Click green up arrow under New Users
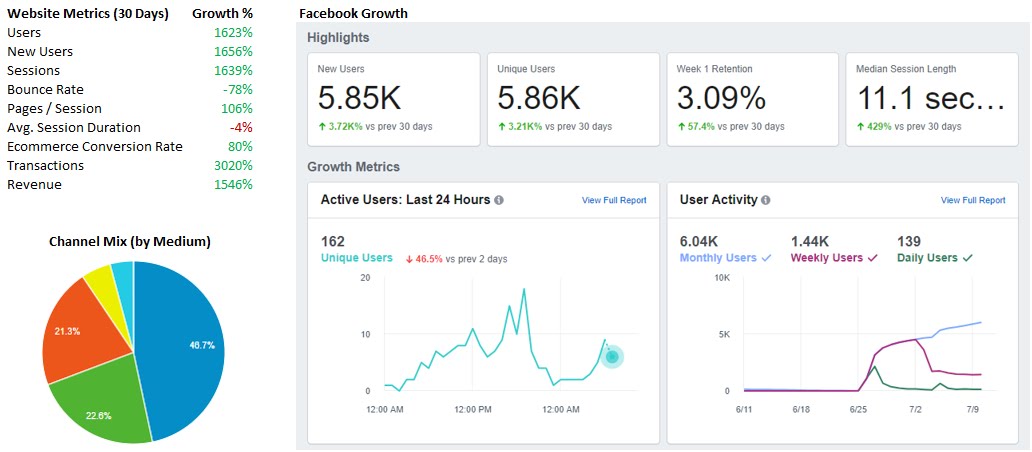The width and height of the screenshot is (1032, 452). coord(322,126)
